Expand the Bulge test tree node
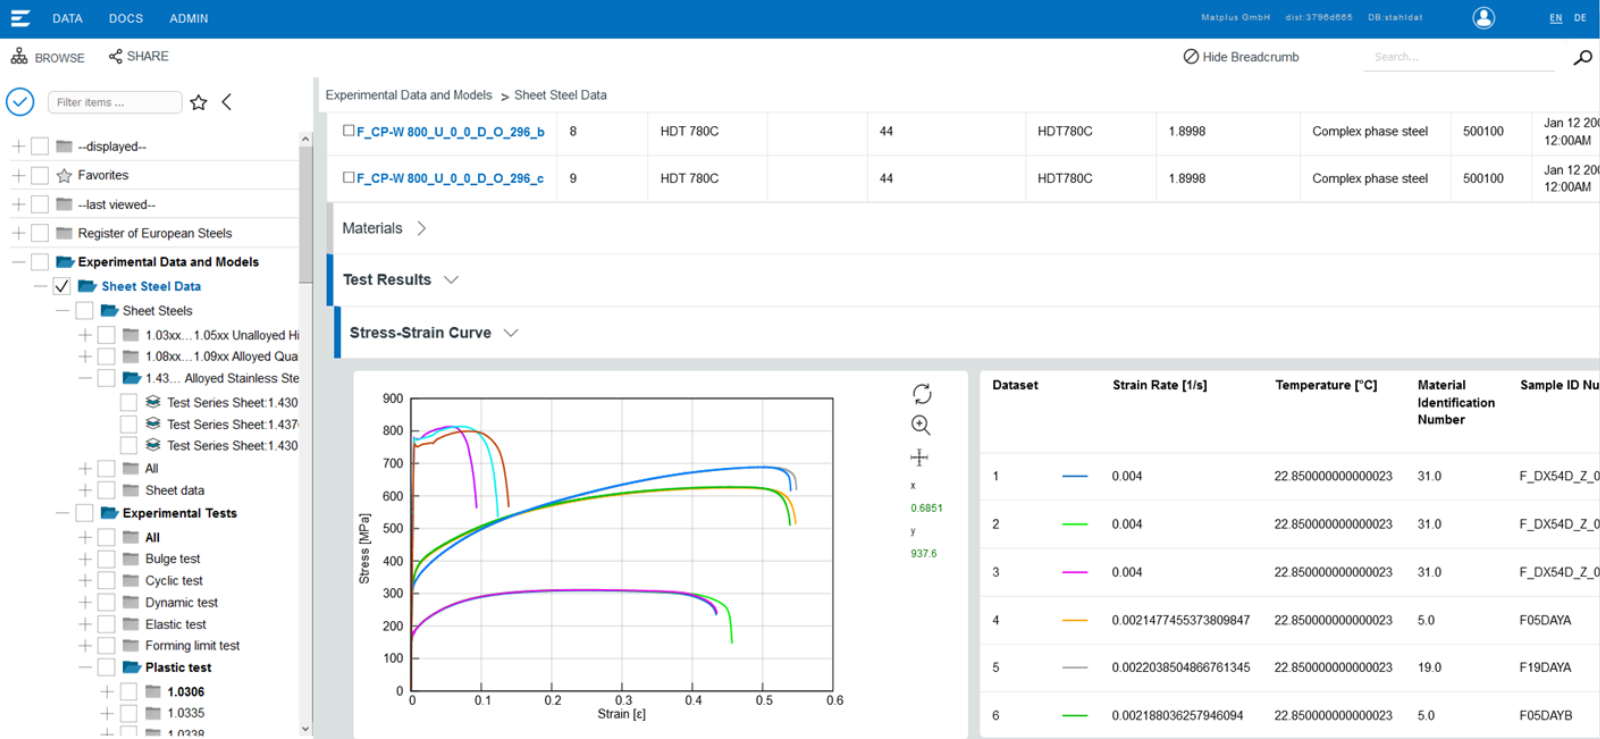1600x739 pixels. coord(85,559)
